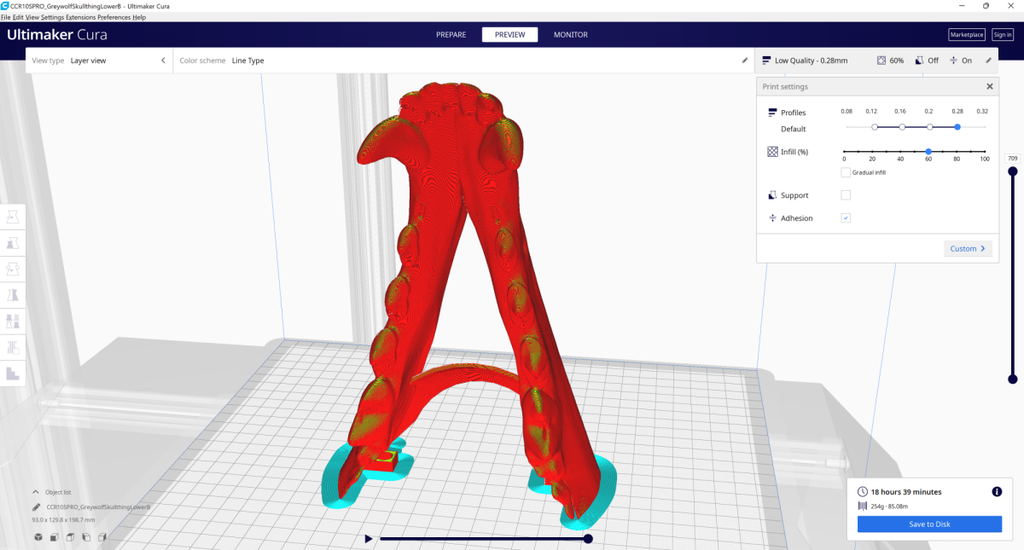The height and width of the screenshot is (550, 1024).
Task: Select the Mirror tool in left toolbar
Action: click(x=12, y=295)
